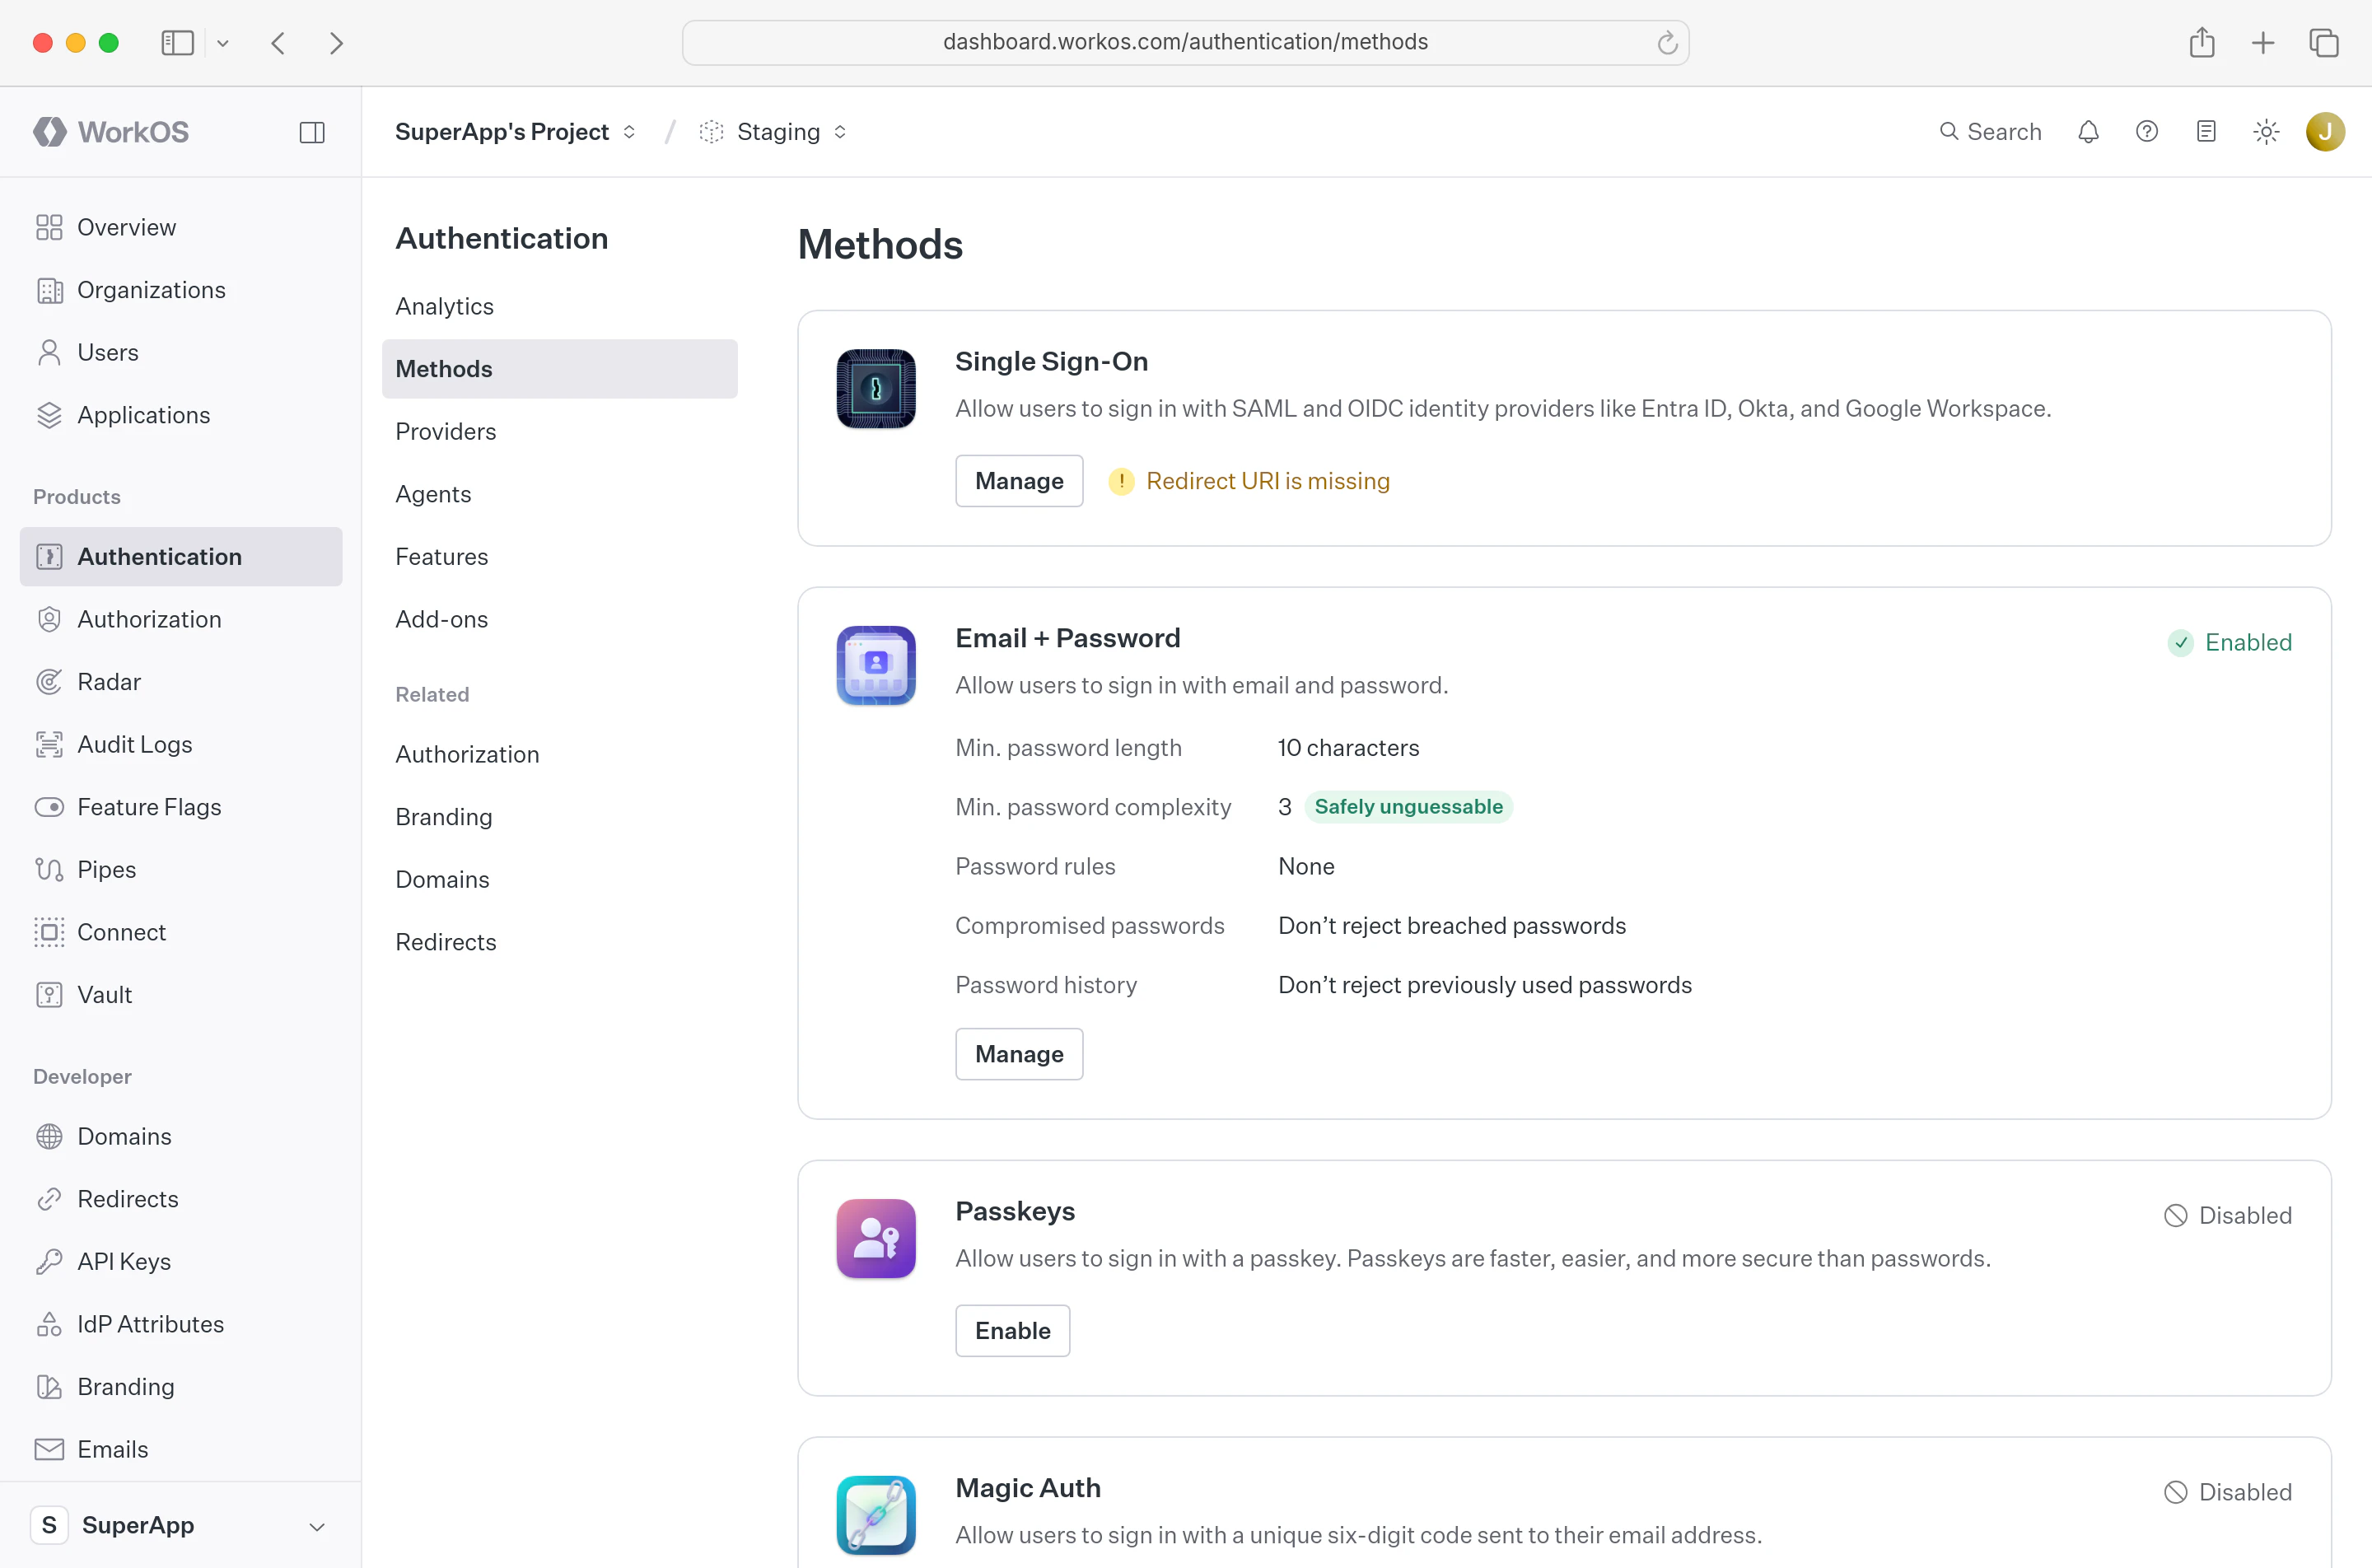Open Connect product
Image resolution: width=2372 pixels, height=1568 pixels.
pyautogui.click(x=181, y=932)
